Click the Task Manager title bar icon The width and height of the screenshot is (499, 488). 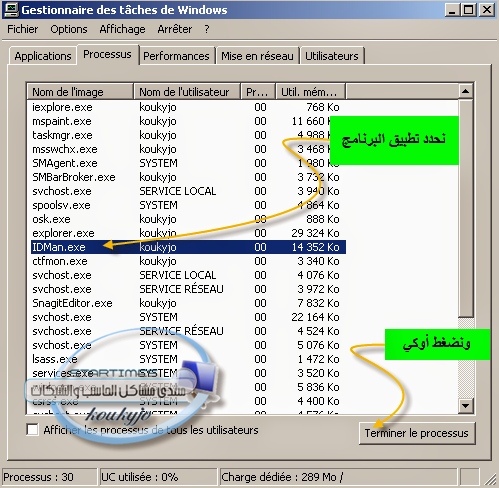(x=11, y=10)
